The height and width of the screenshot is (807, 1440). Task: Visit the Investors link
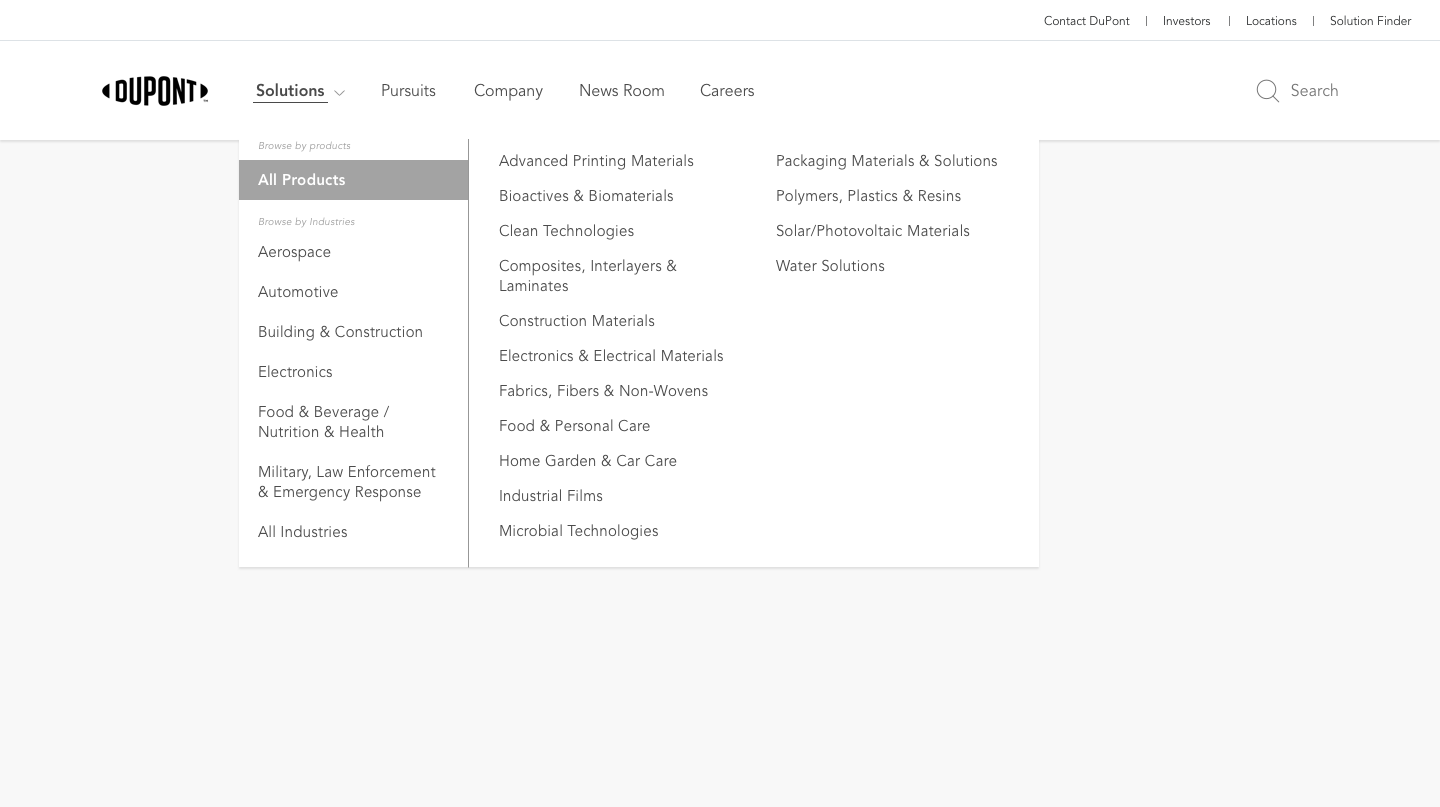pos(1186,21)
